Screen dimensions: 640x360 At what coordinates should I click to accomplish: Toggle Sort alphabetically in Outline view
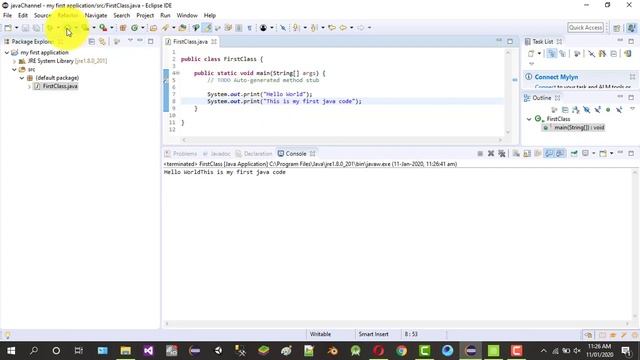(x=576, y=110)
